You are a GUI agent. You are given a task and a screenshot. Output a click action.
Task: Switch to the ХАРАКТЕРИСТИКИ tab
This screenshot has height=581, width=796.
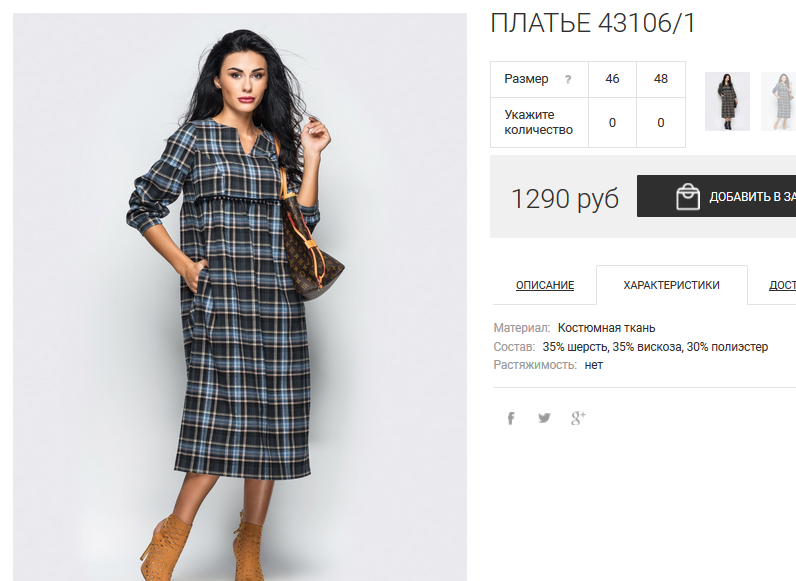pos(671,285)
